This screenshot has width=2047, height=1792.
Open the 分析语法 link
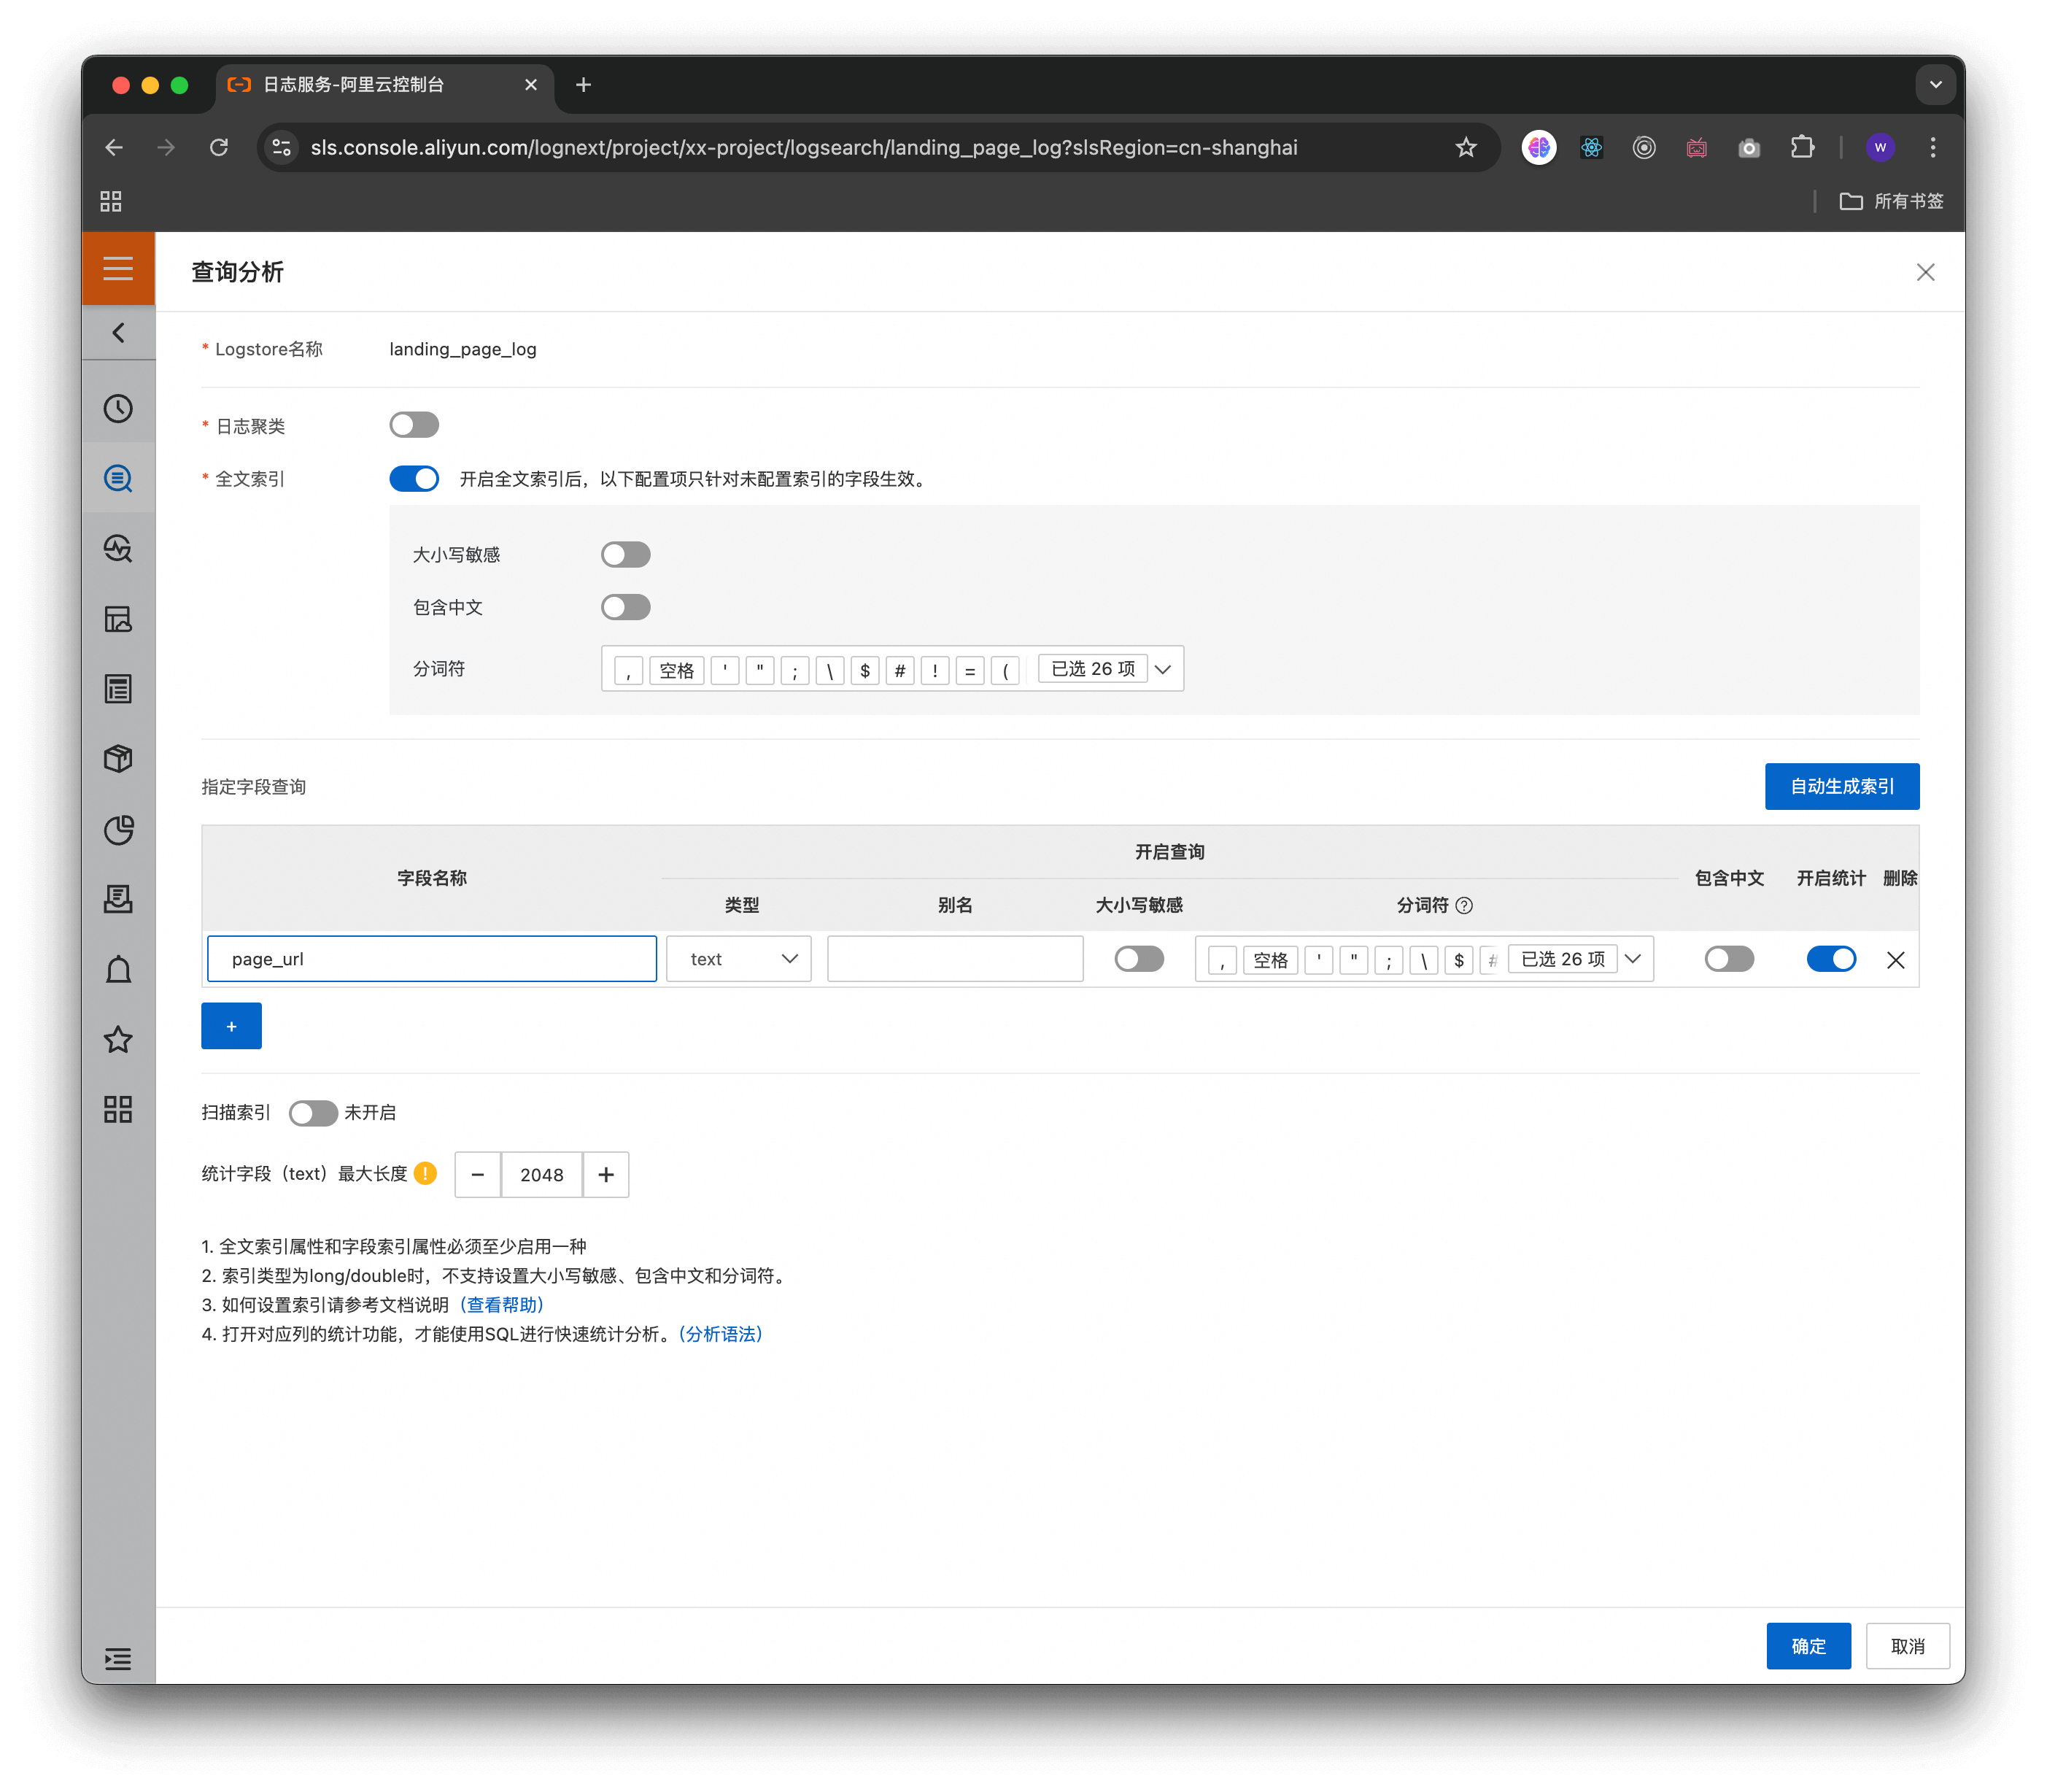(720, 1334)
